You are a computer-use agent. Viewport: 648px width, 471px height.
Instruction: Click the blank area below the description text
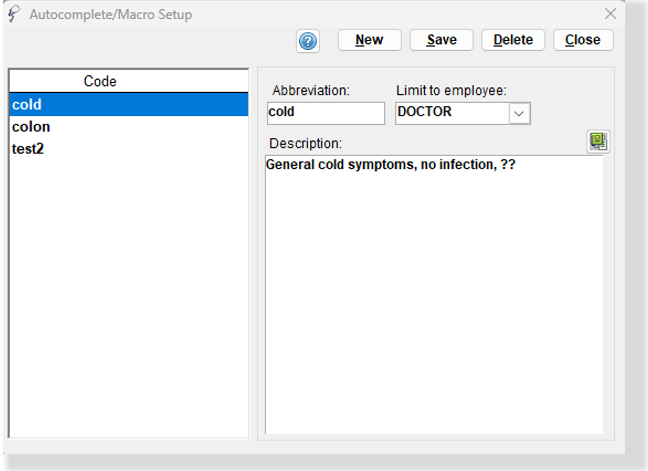[x=433, y=300]
